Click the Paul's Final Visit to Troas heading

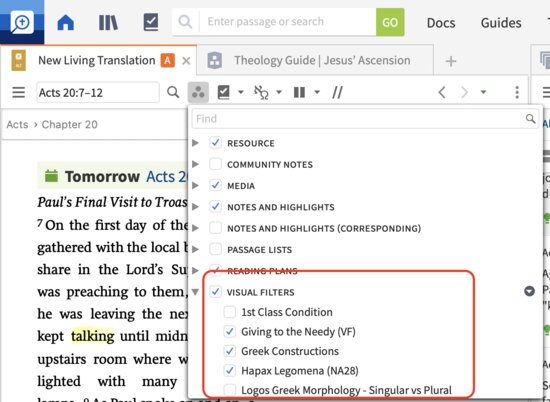coord(112,202)
